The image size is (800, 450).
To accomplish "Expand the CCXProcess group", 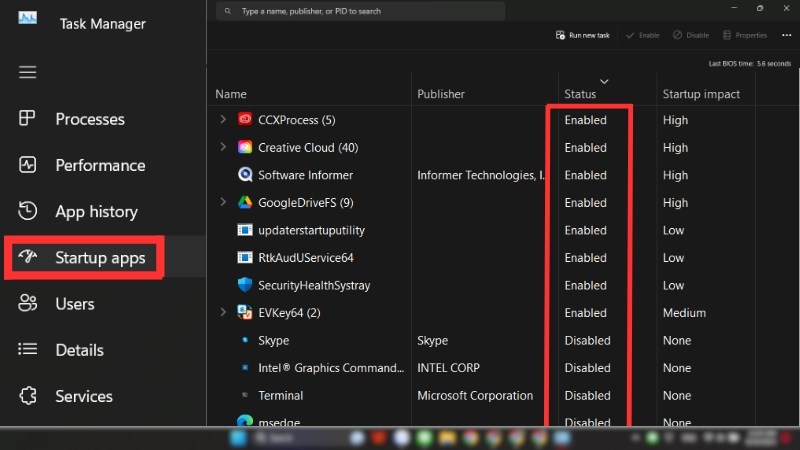I will coord(222,120).
